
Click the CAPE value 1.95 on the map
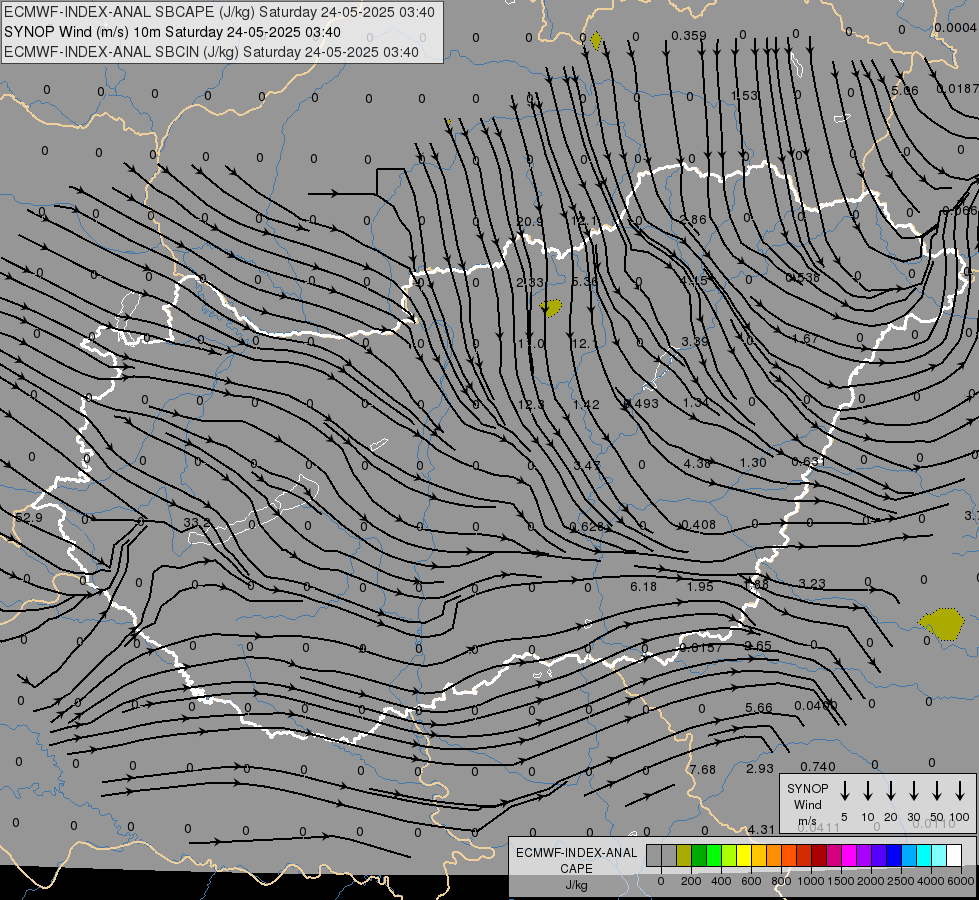(x=700, y=586)
